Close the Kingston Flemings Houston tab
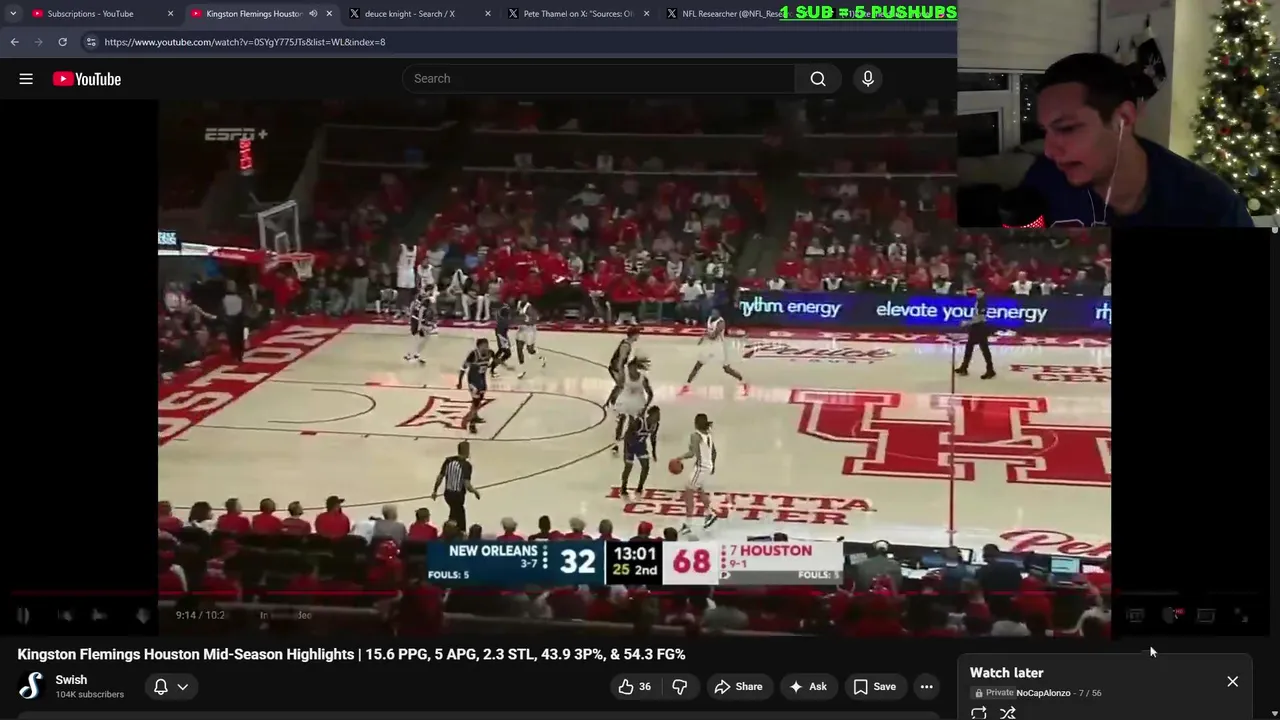The width and height of the screenshot is (1280, 720). (329, 14)
